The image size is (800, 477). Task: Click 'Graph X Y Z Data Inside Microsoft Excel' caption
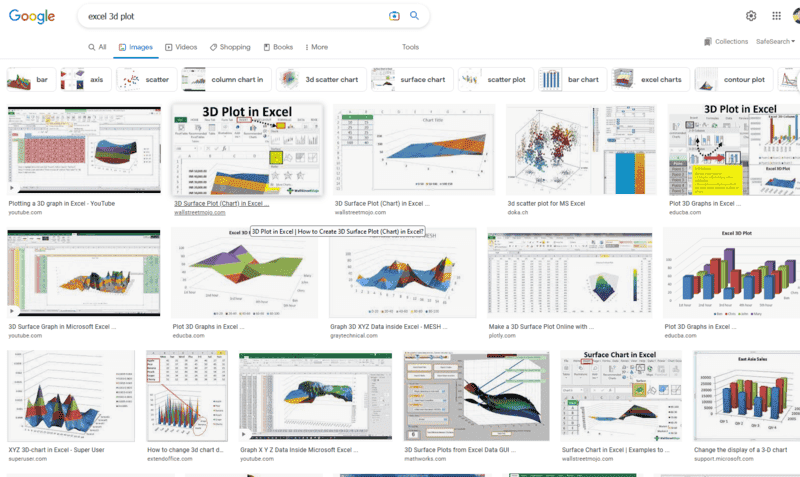[299, 450]
